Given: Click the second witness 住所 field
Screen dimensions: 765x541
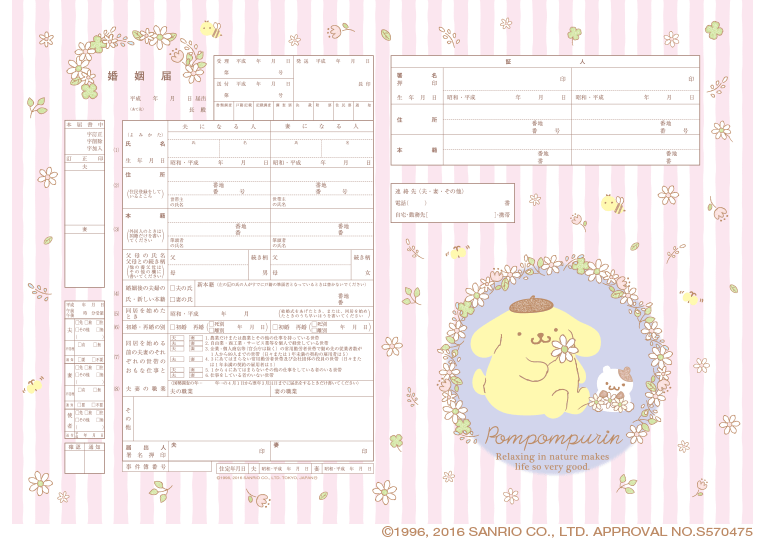Looking at the screenshot, I should 635,120.
